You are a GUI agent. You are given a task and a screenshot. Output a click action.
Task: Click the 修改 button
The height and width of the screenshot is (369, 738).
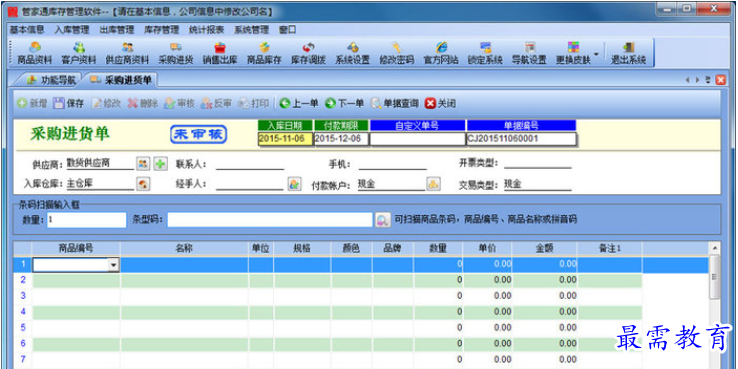pos(106,104)
